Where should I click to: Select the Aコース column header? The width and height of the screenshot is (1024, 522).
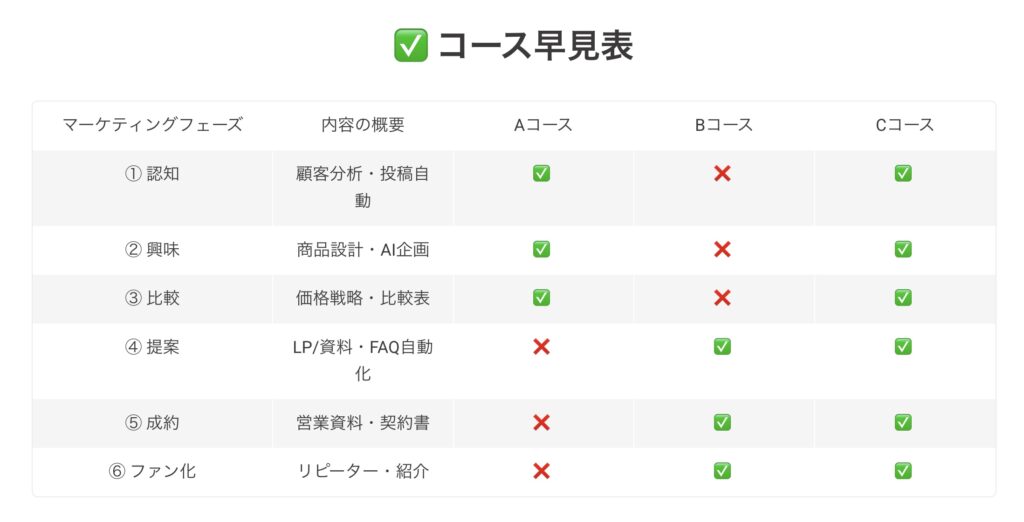tap(543, 125)
